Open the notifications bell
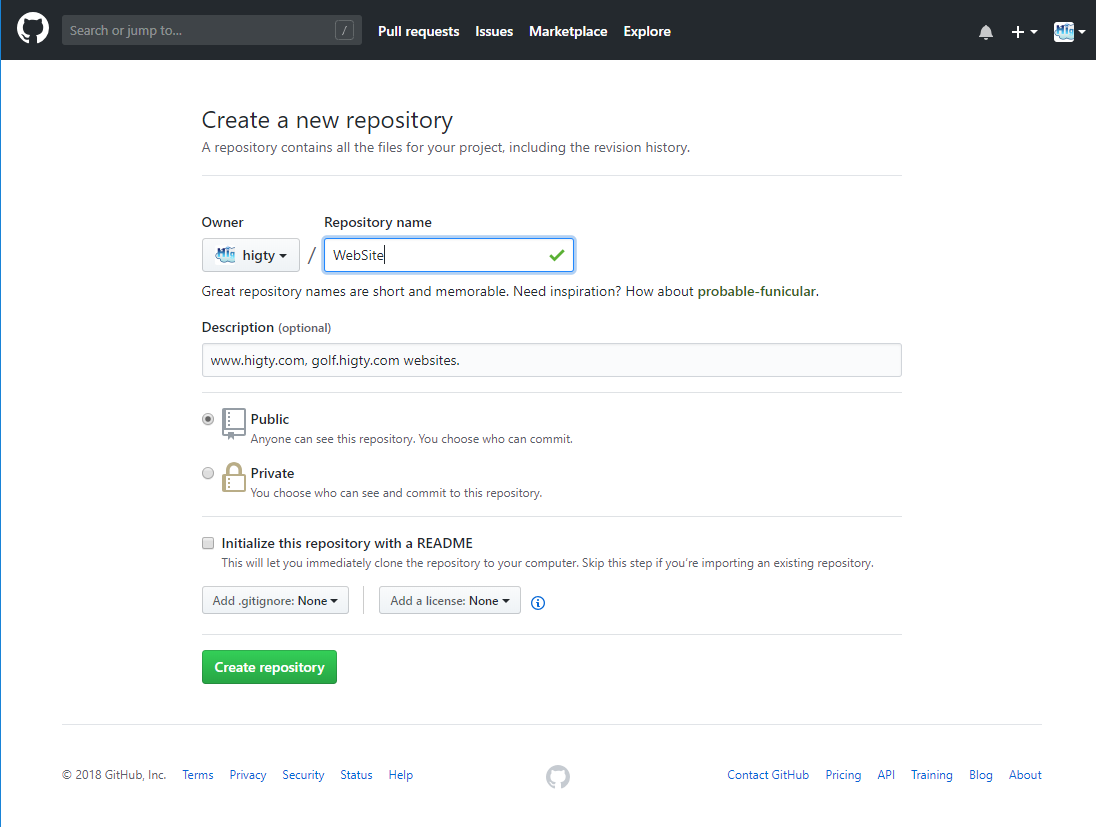The width and height of the screenshot is (1096, 827). [986, 31]
